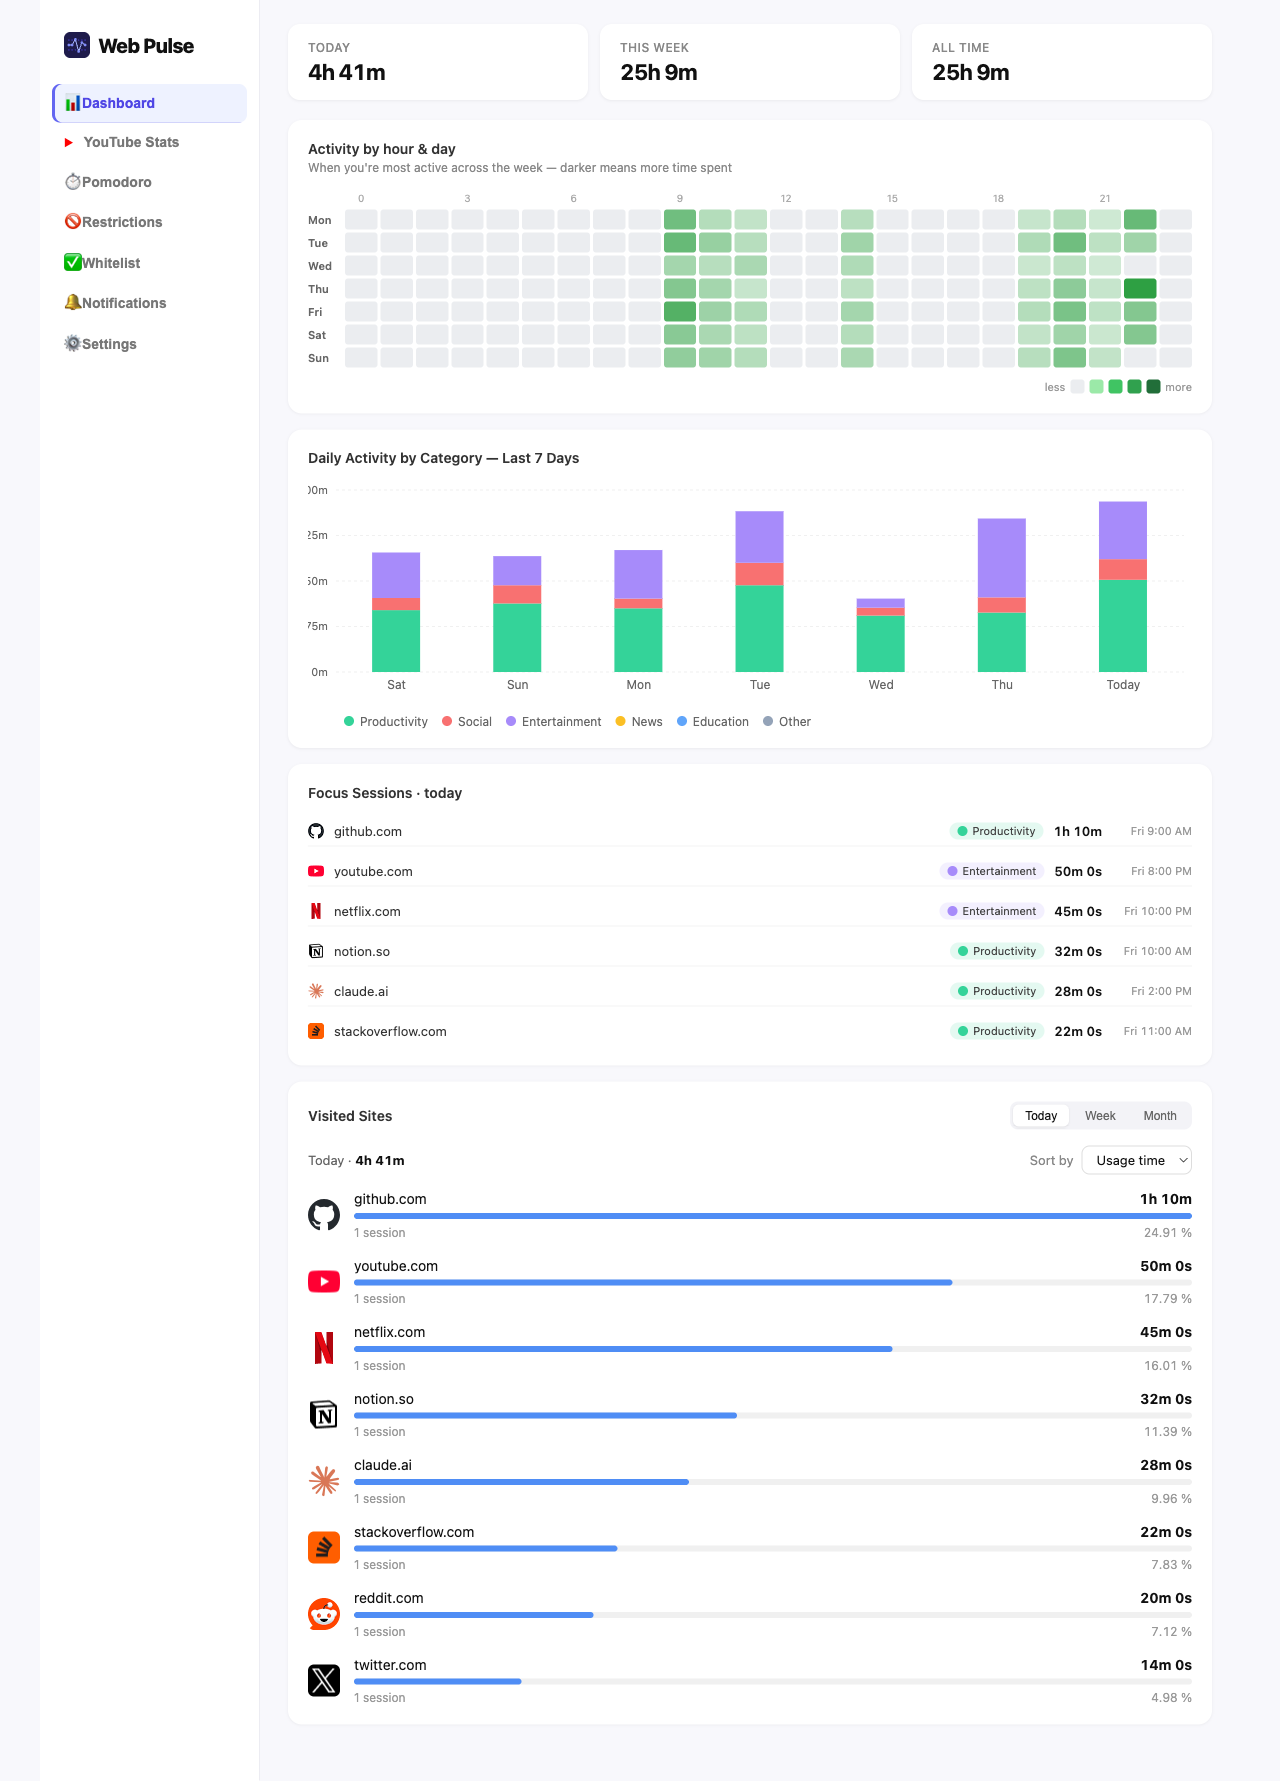Click large Notion icon in Visited Sites

324,1415
